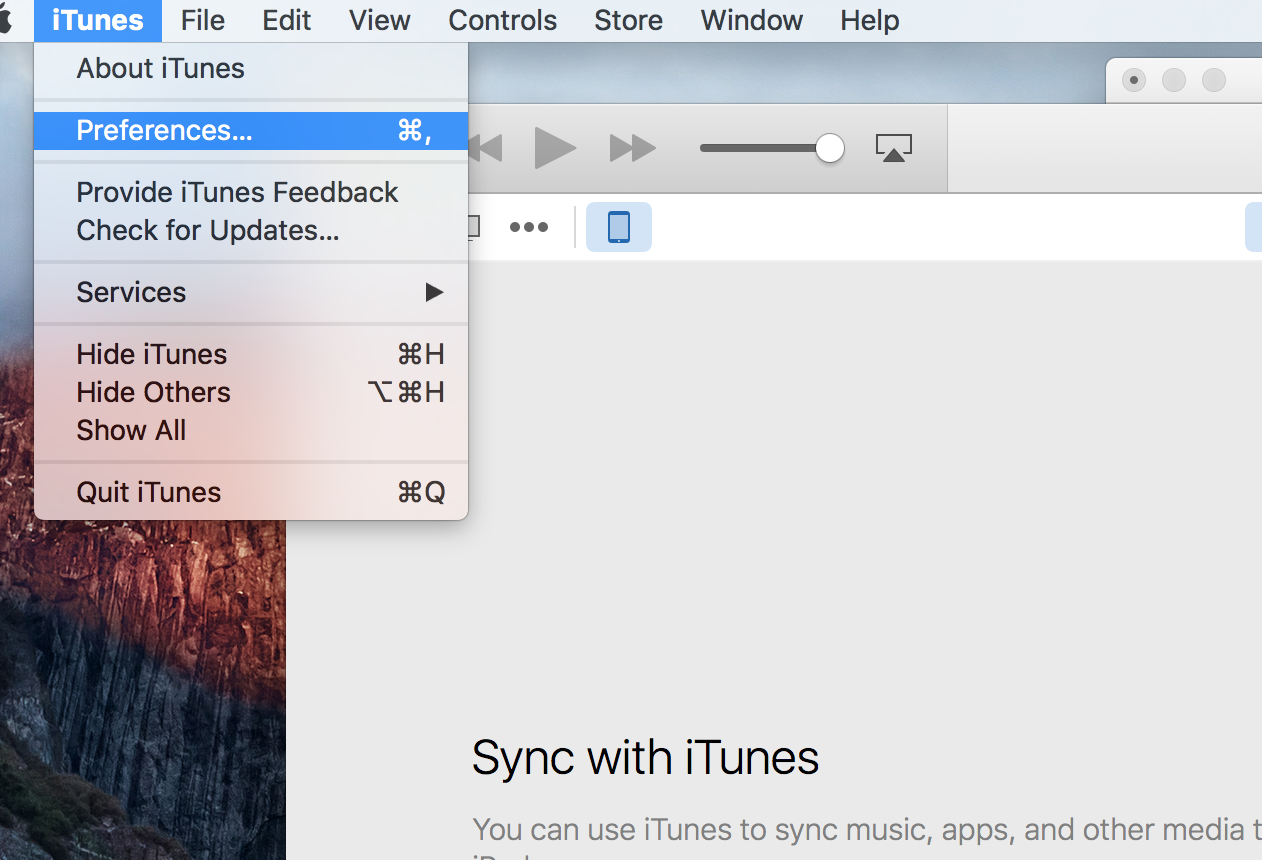Open the View menu

pyautogui.click(x=380, y=20)
